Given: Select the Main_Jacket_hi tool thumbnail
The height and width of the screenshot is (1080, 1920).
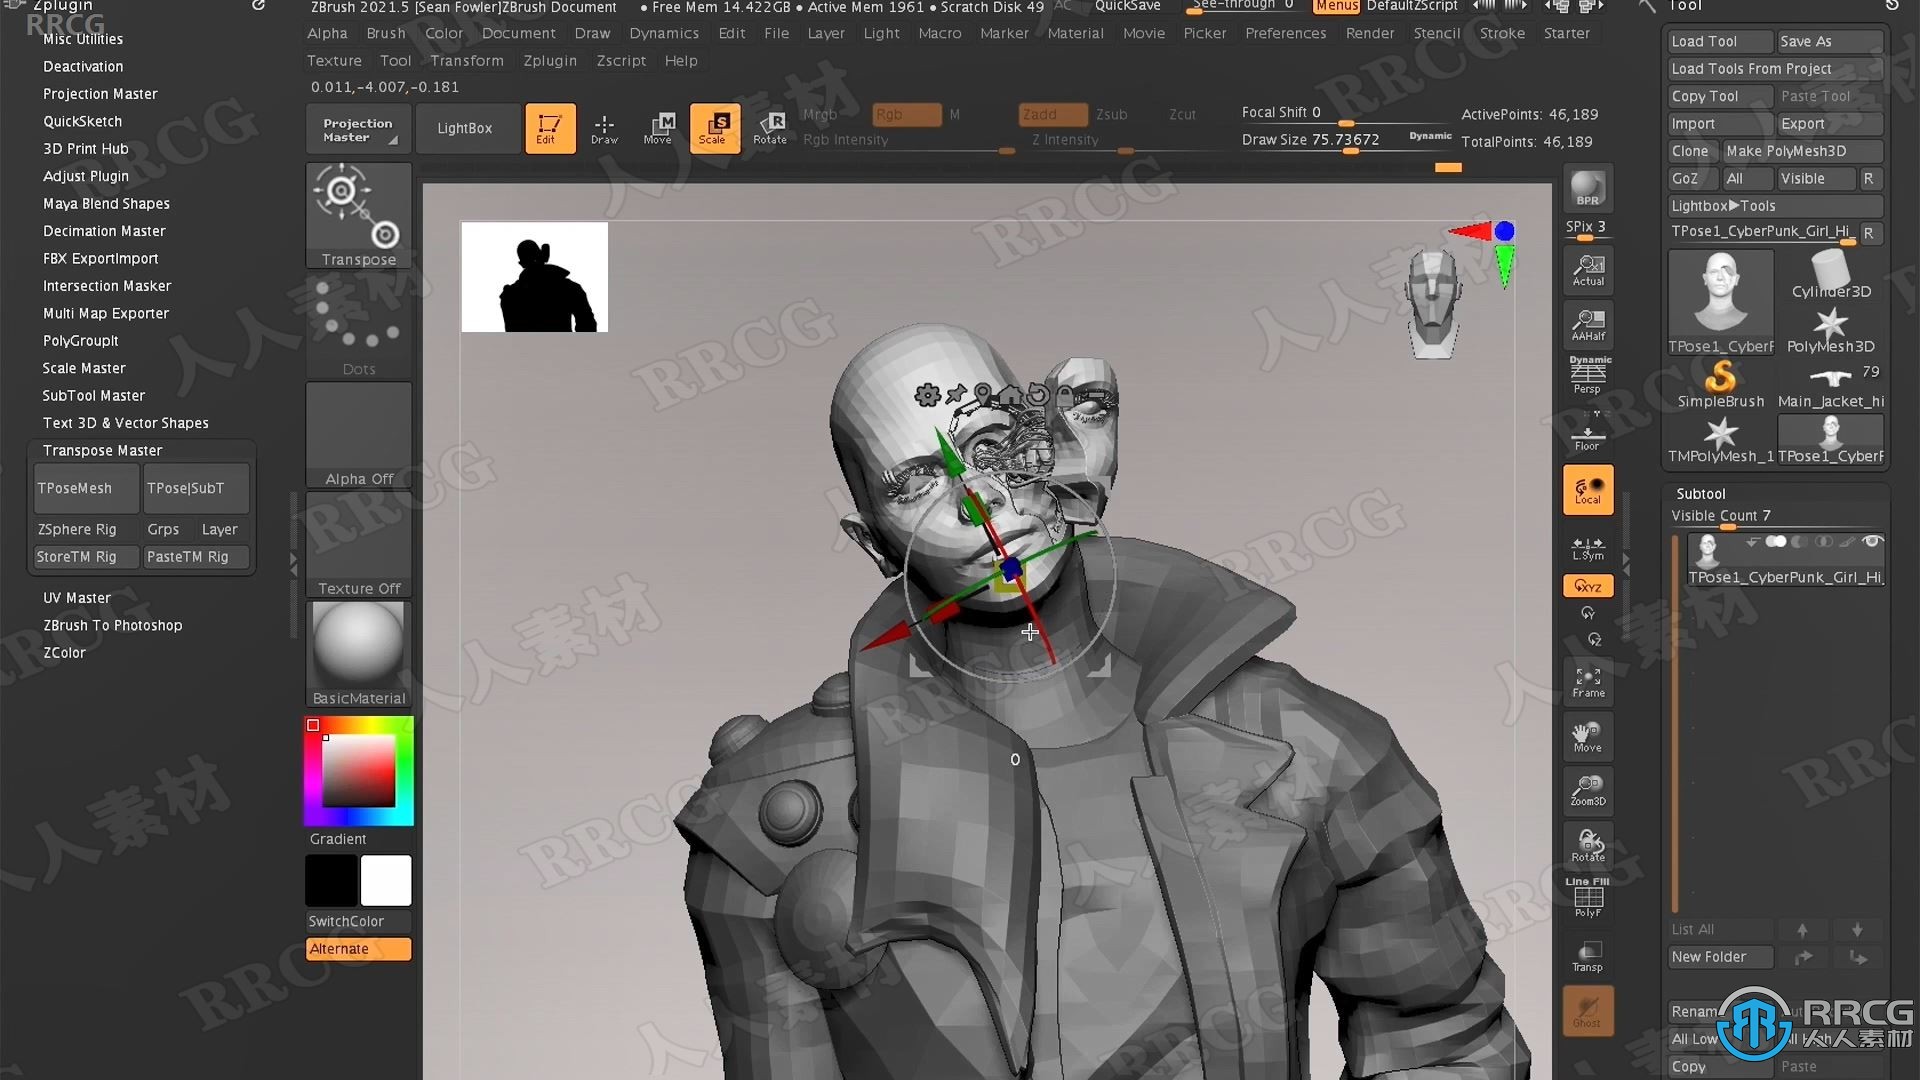Looking at the screenshot, I should [1831, 385].
